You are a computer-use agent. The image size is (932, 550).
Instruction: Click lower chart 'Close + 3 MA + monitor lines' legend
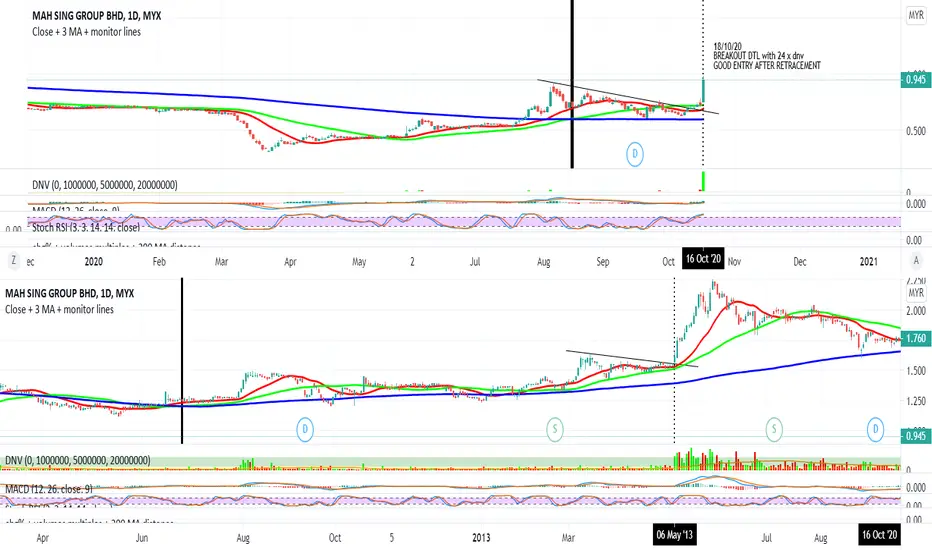[x=59, y=309]
